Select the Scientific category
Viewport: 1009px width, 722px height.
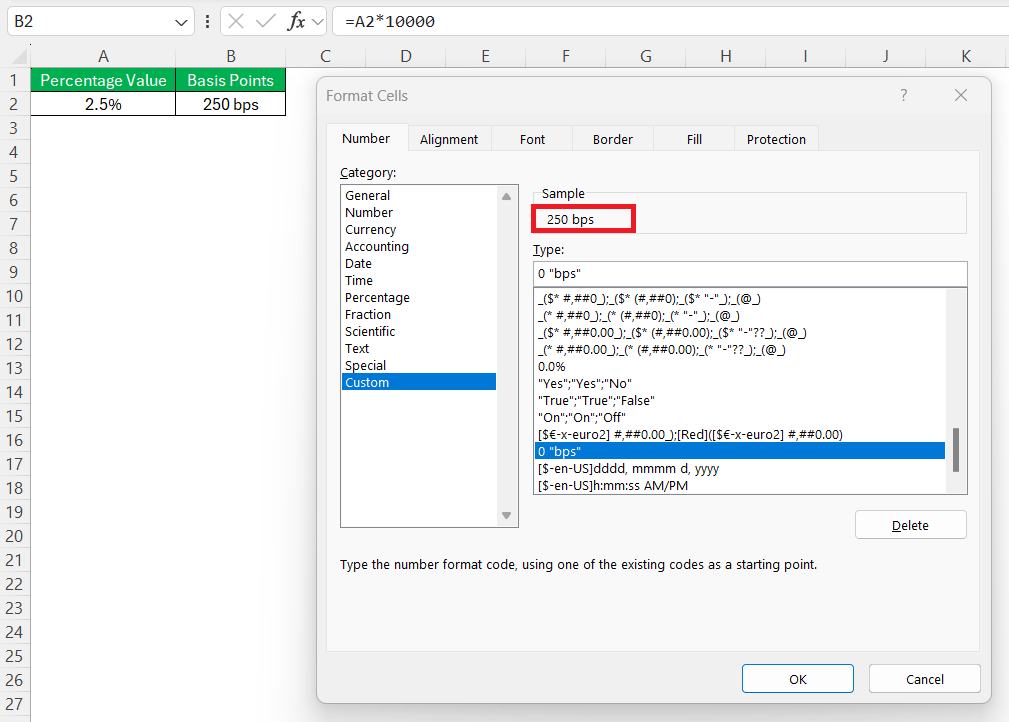pos(419,331)
